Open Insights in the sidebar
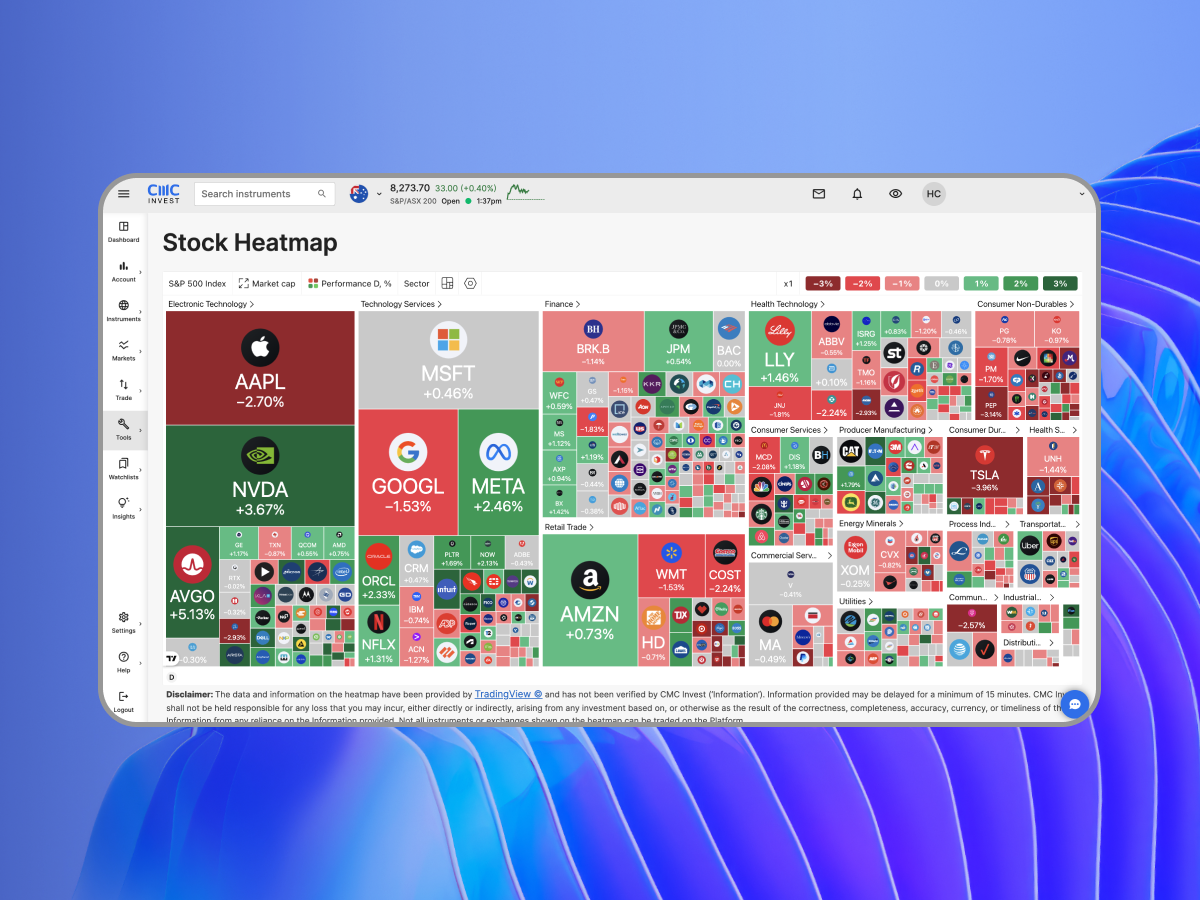 coord(124,508)
